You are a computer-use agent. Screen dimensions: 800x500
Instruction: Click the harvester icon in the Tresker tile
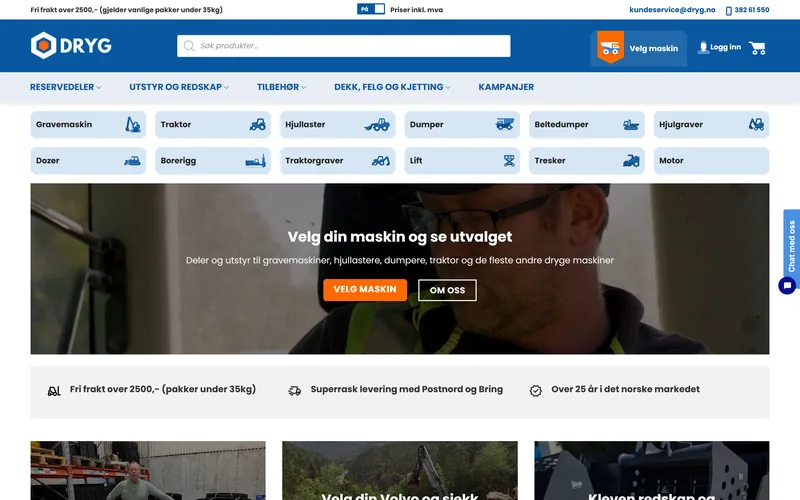click(x=631, y=161)
